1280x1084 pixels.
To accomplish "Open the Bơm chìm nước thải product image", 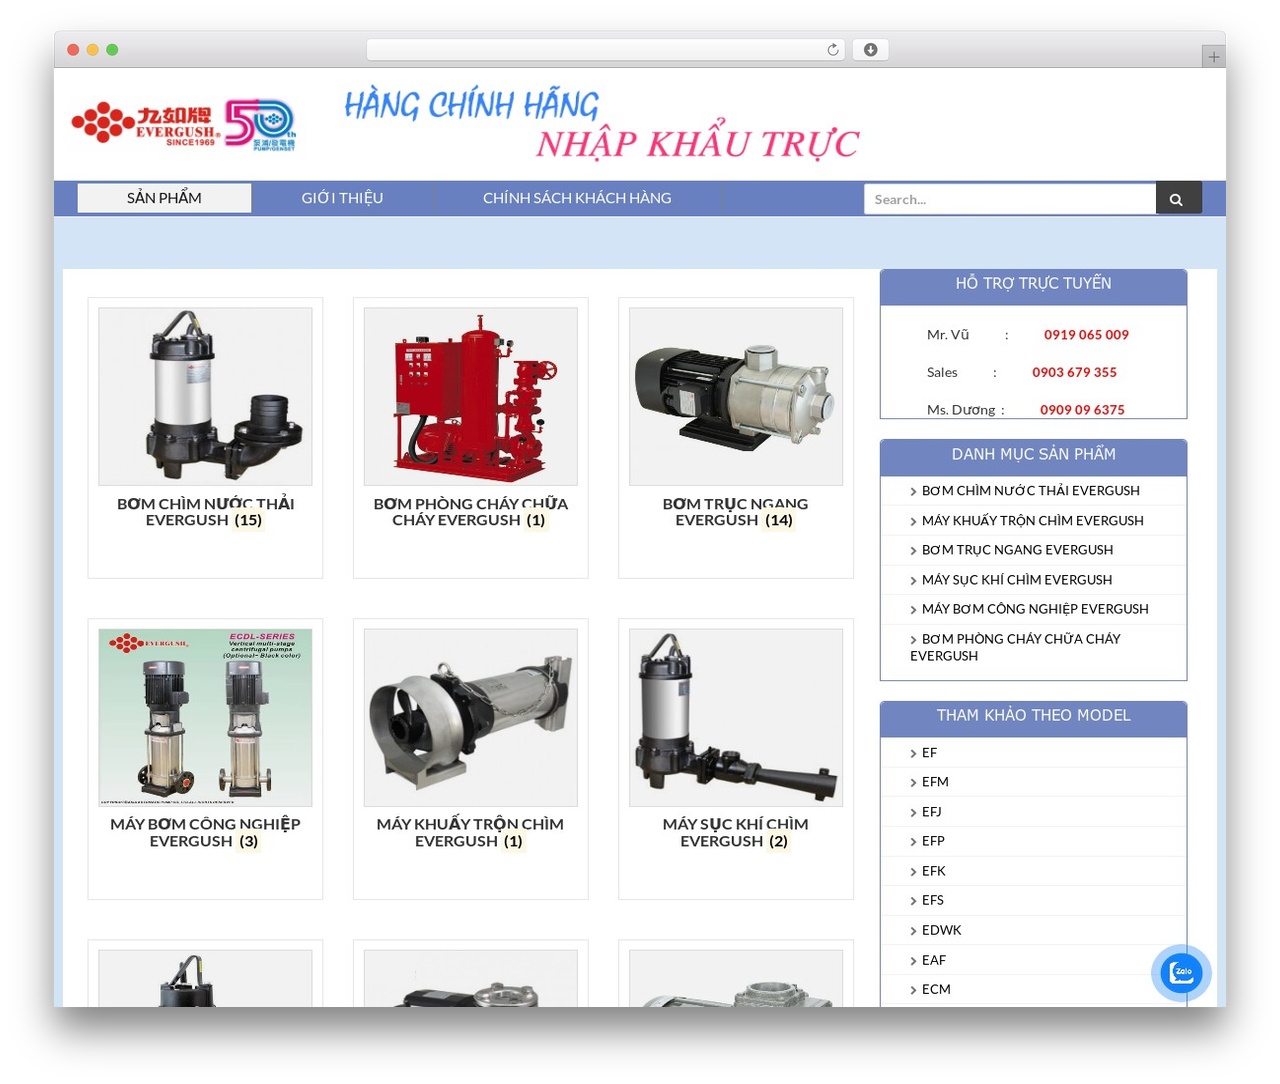I will 205,396.
